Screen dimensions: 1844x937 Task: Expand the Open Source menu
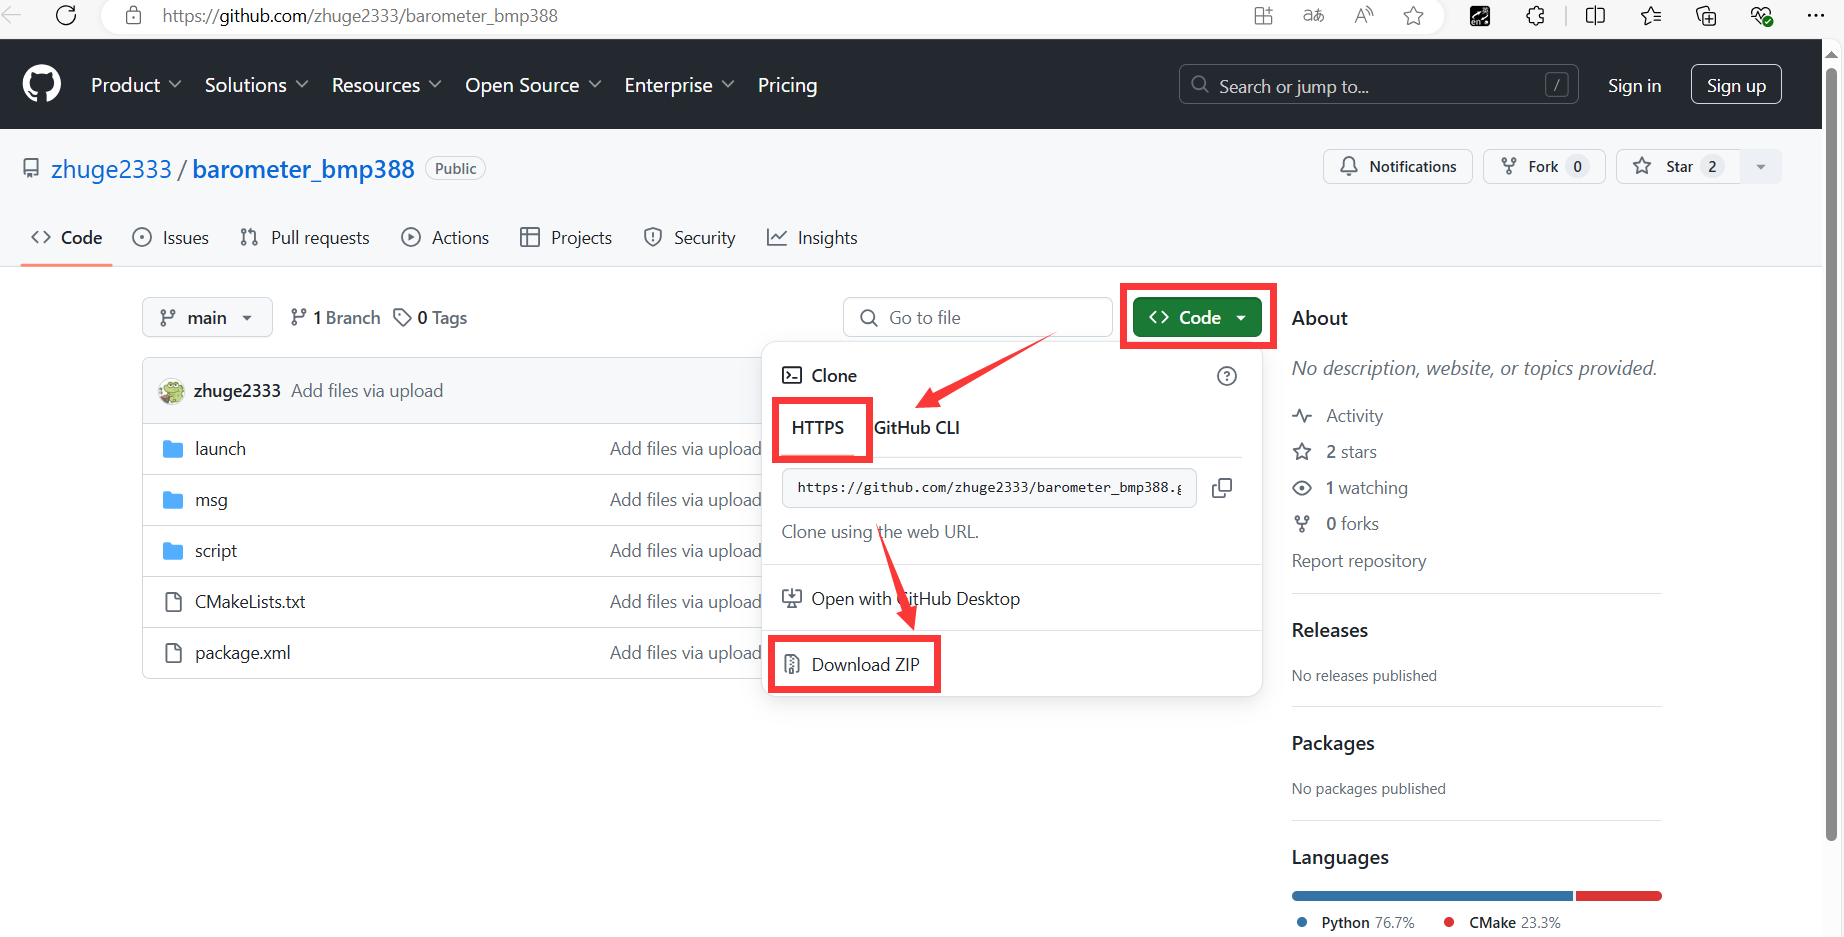click(533, 85)
